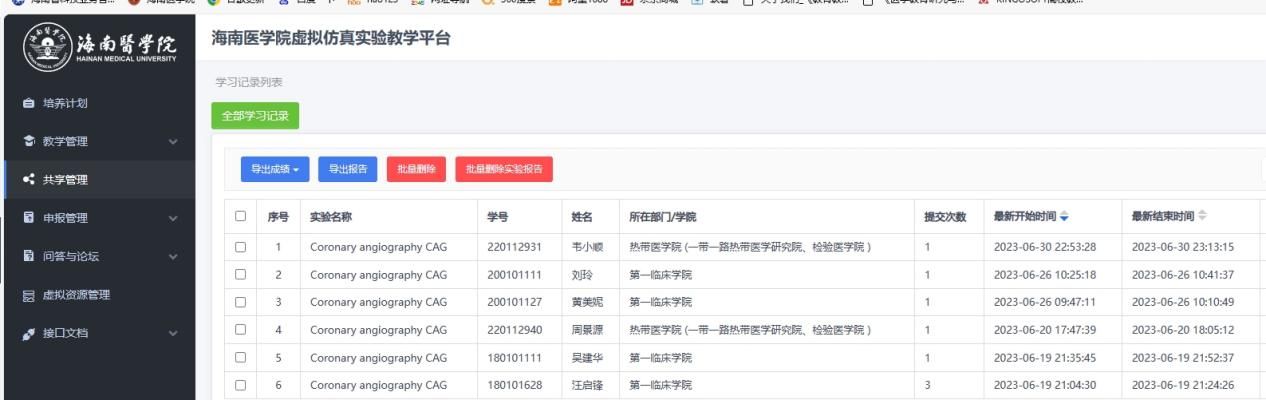Click the 批量删除实验报告 button
Viewport: 1266px width, 400px height.
click(503, 170)
